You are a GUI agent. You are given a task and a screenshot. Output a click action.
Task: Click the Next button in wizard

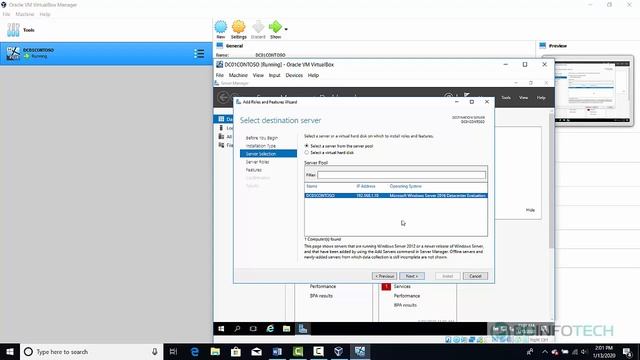[x=412, y=276]
